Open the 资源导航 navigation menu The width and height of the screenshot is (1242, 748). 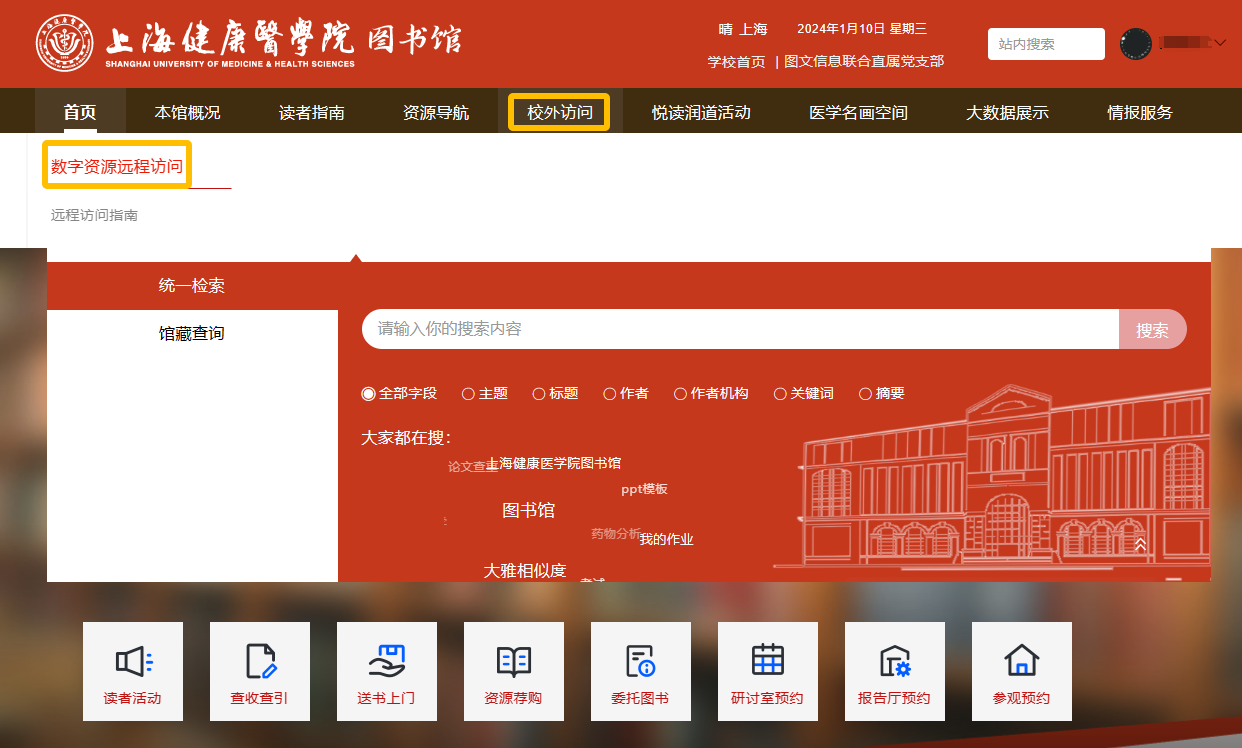click(435, 112)
